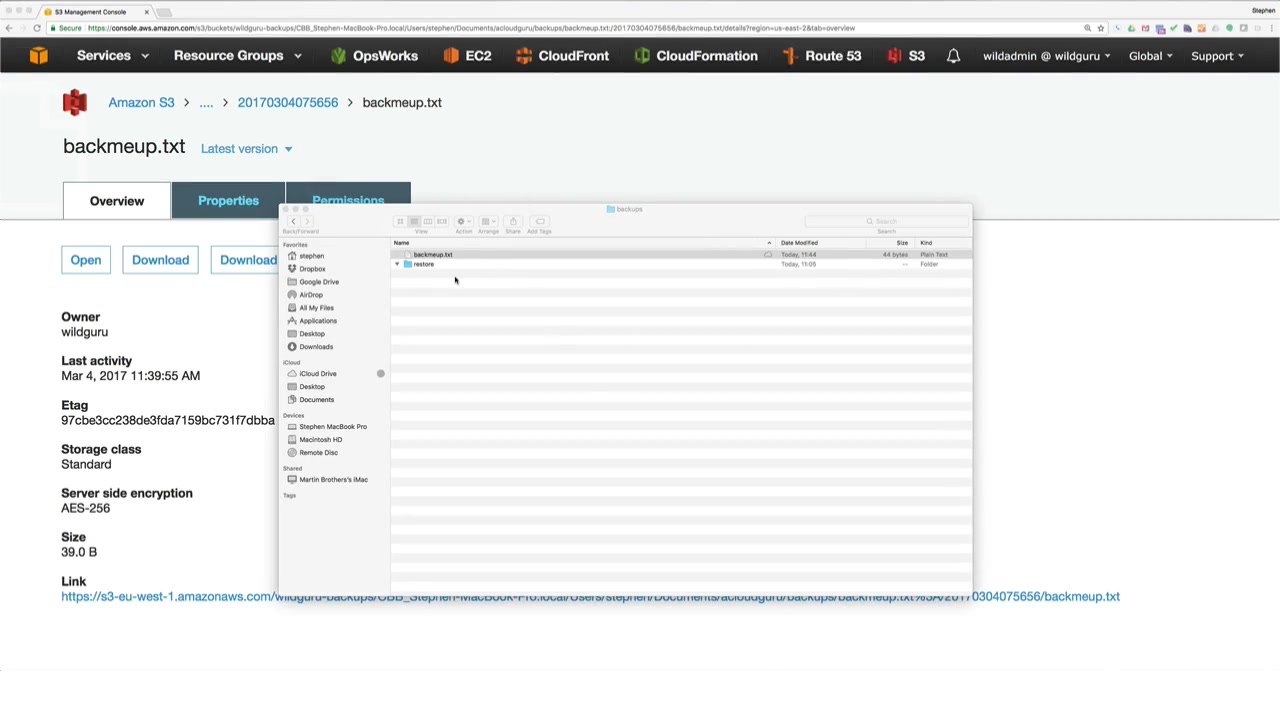Click the partially hidden Download as button
Viewport: 1280px width, 720px height.
245,260
